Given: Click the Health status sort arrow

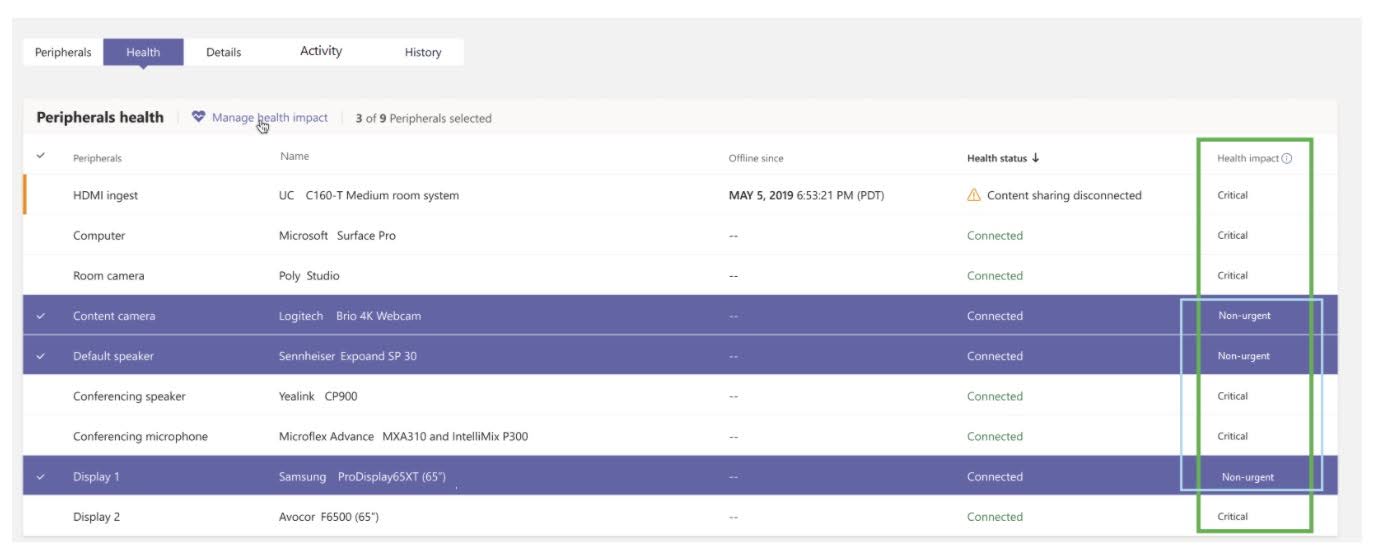Looking at the screenshot, I should (x=1036, y=158).
